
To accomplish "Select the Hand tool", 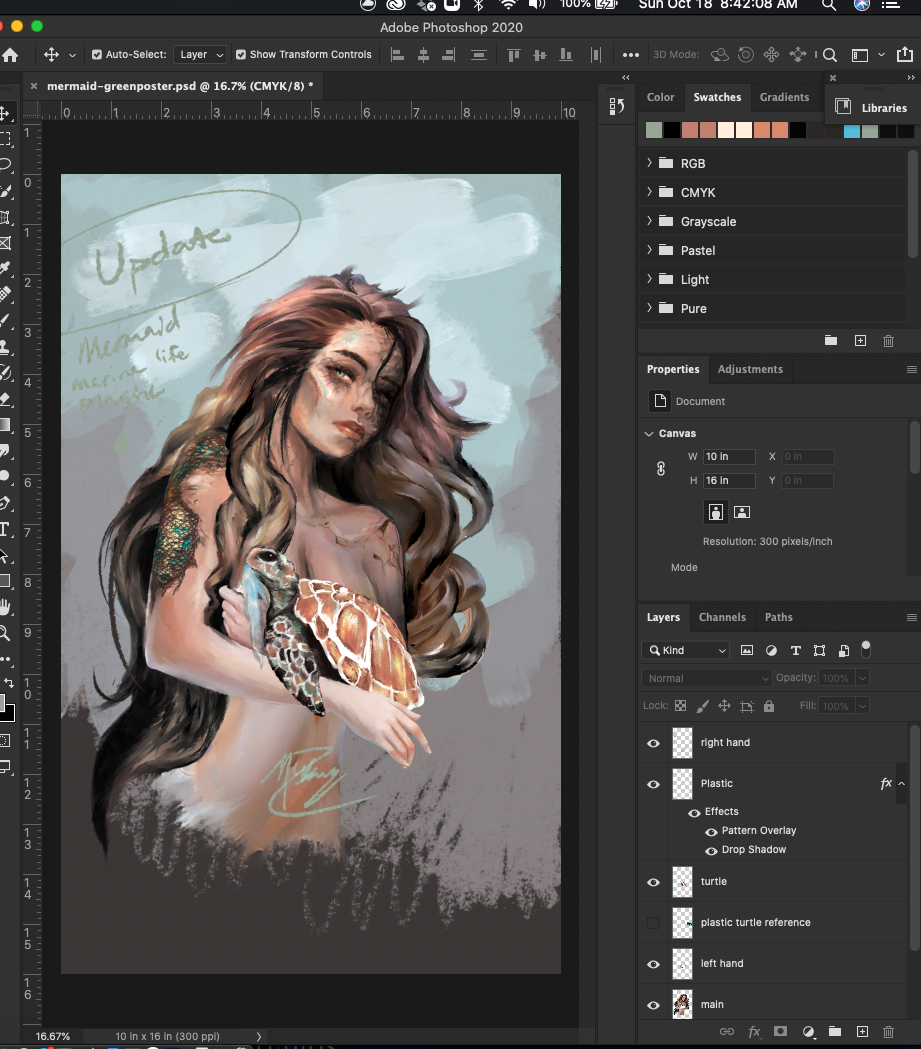I will 5,607.
